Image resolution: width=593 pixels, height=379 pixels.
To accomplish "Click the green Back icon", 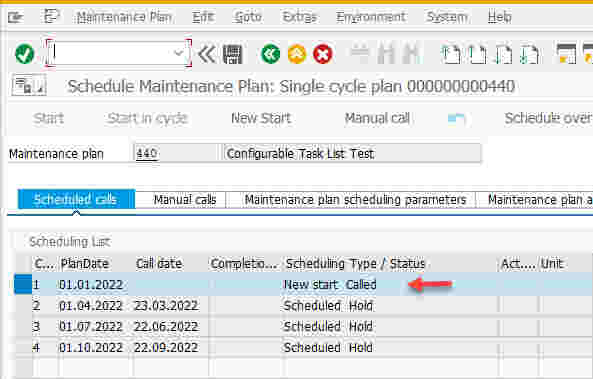I will [x=271, y=54].
